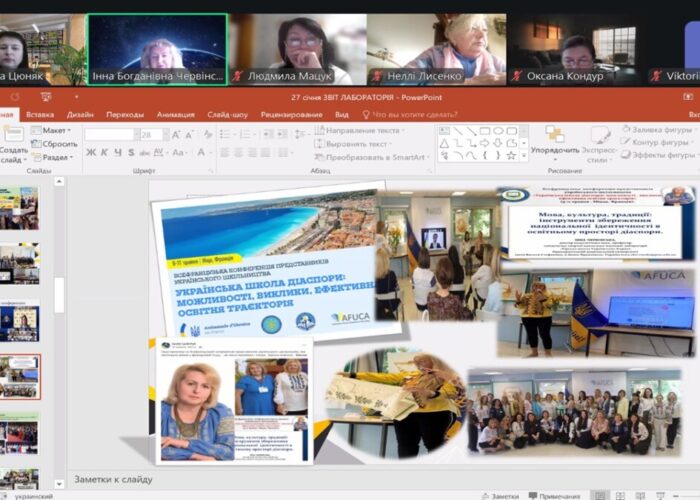
Task: Open the Макет layout dropdown
Action: tap(54, 130)
